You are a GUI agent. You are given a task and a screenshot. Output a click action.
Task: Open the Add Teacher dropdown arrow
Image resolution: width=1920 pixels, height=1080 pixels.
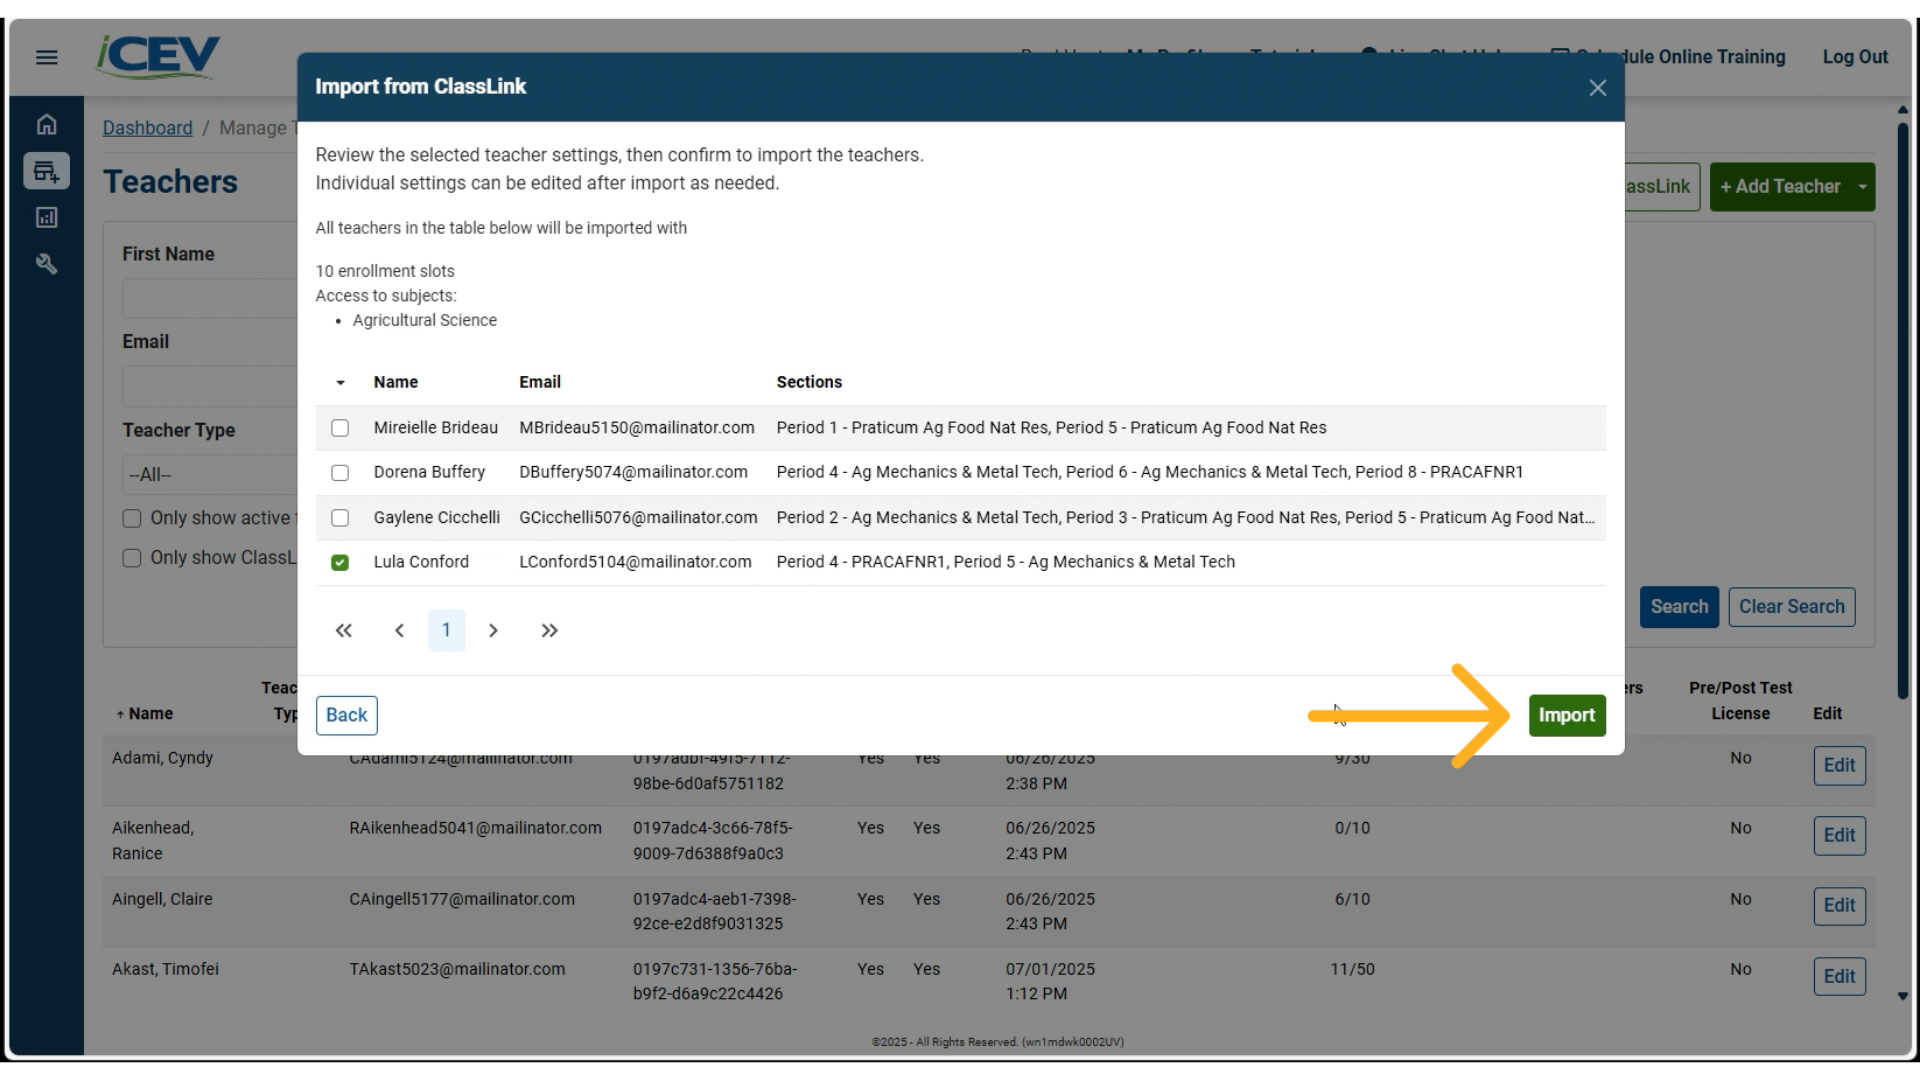click(x=1862, y=187)
